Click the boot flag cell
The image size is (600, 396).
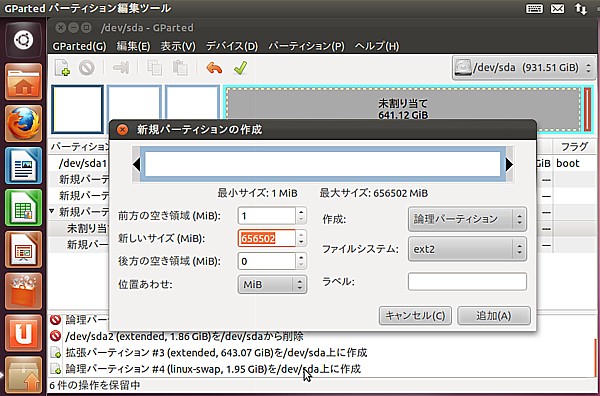(568, 163)
